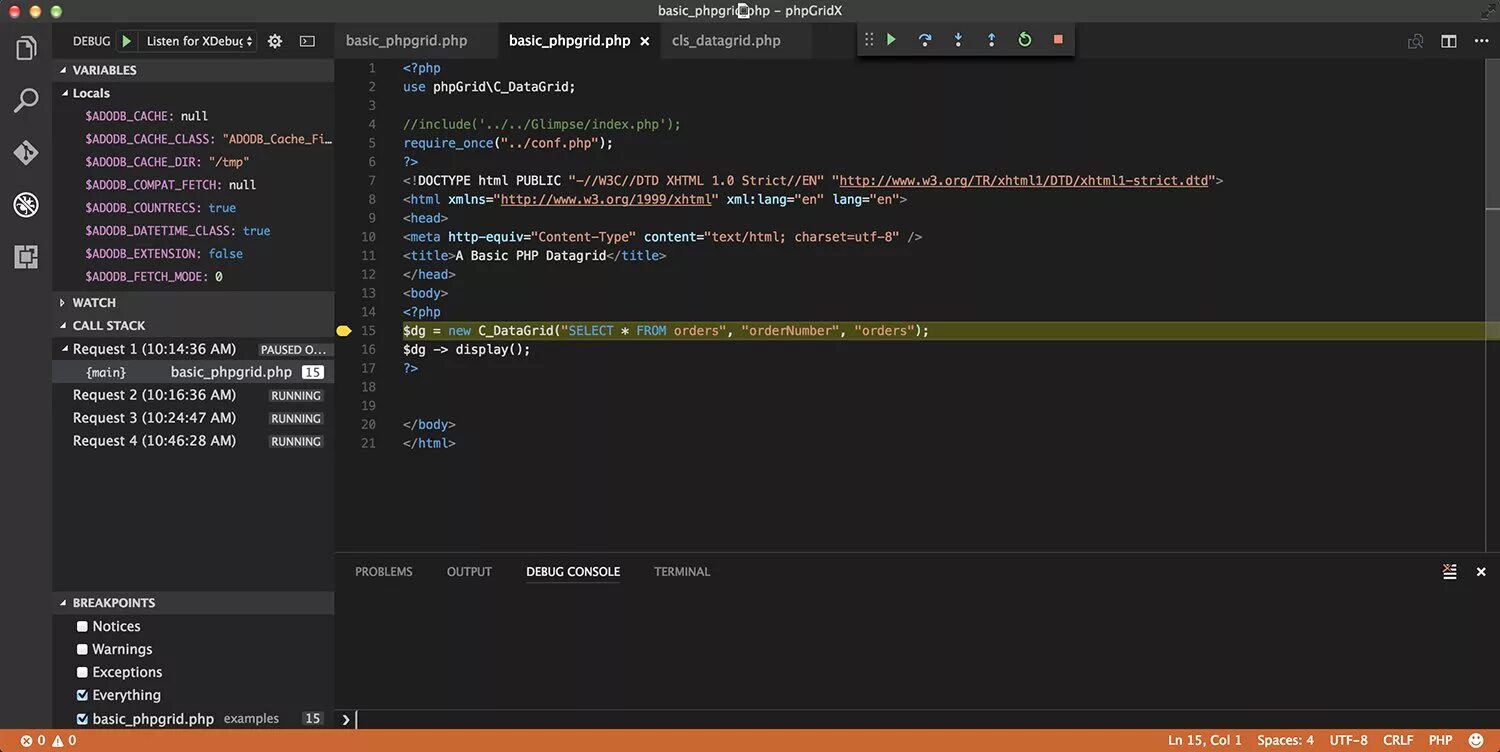Click the smiley feedback icon in status bar
Screen dimensions: 1500x752
coord(1476,741)
